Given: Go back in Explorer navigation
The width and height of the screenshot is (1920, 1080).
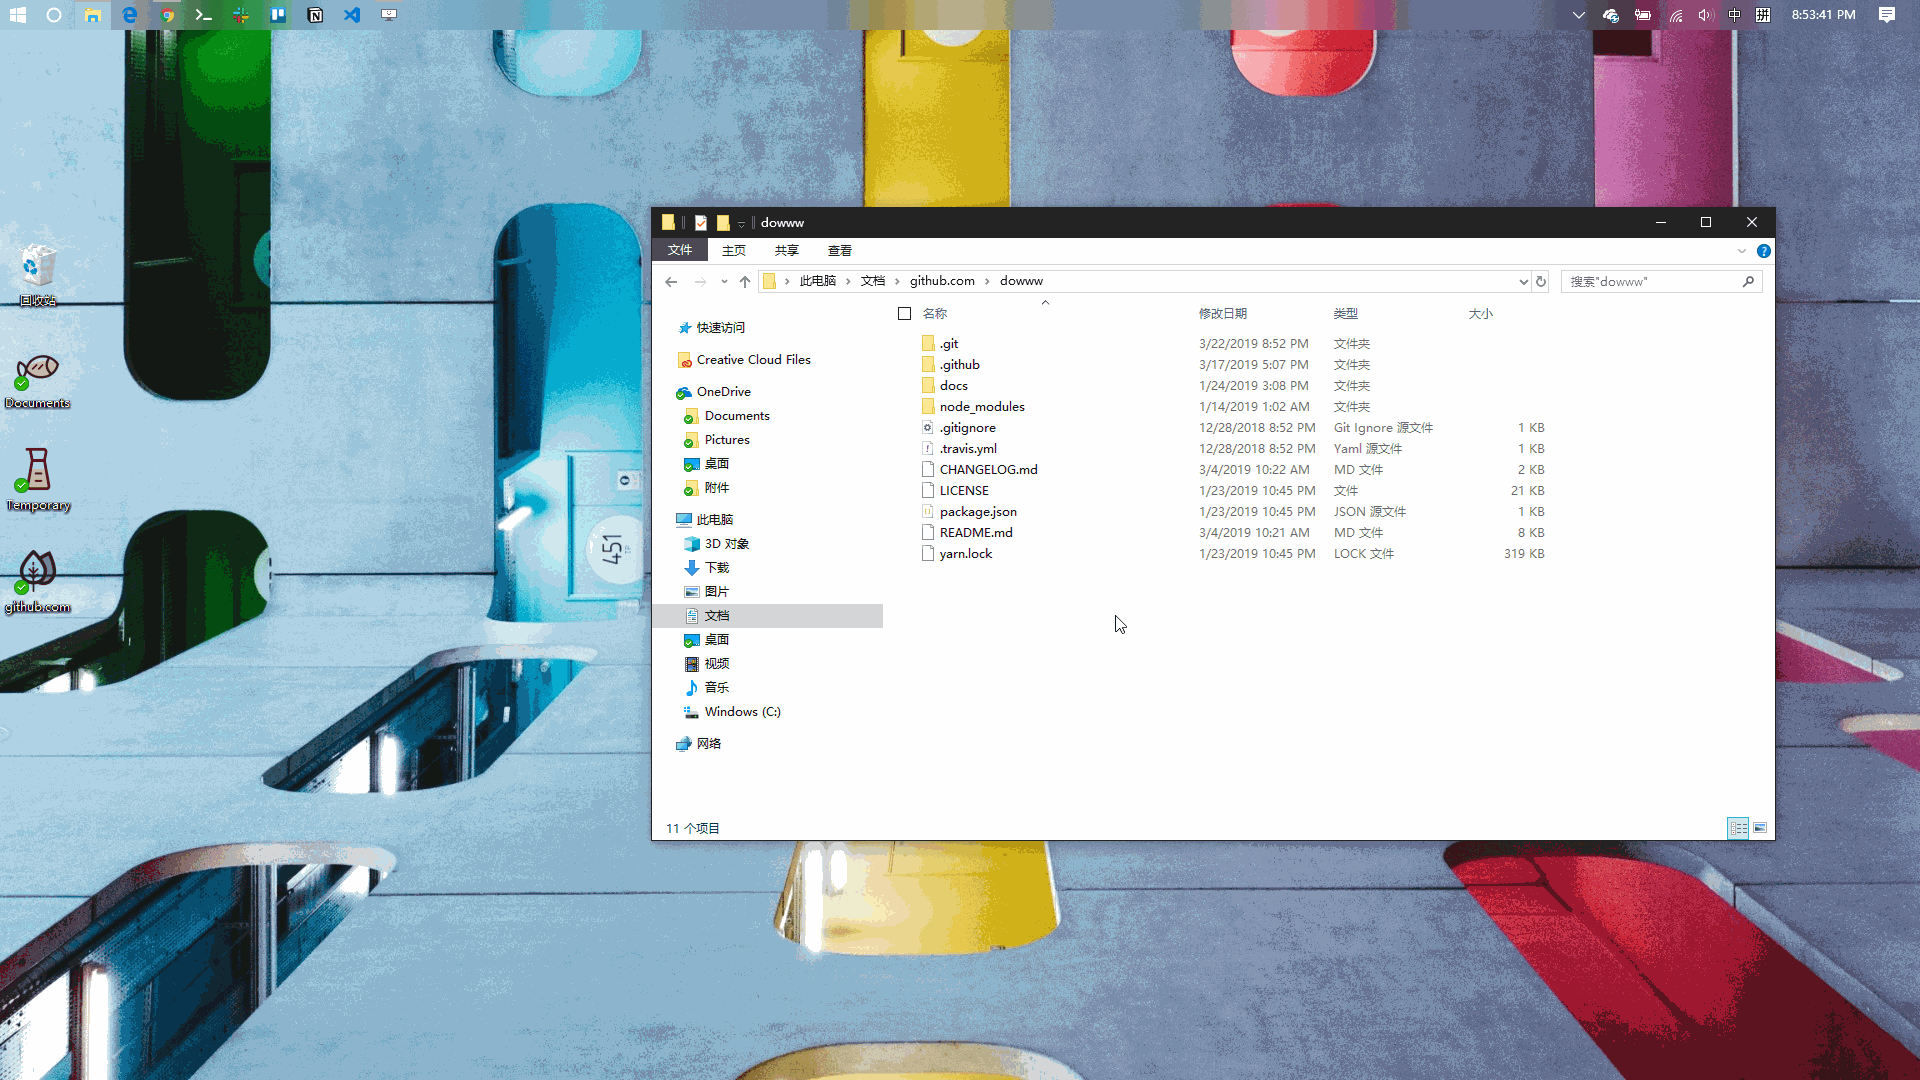Looking at the screenshot, I should [671, 282].
